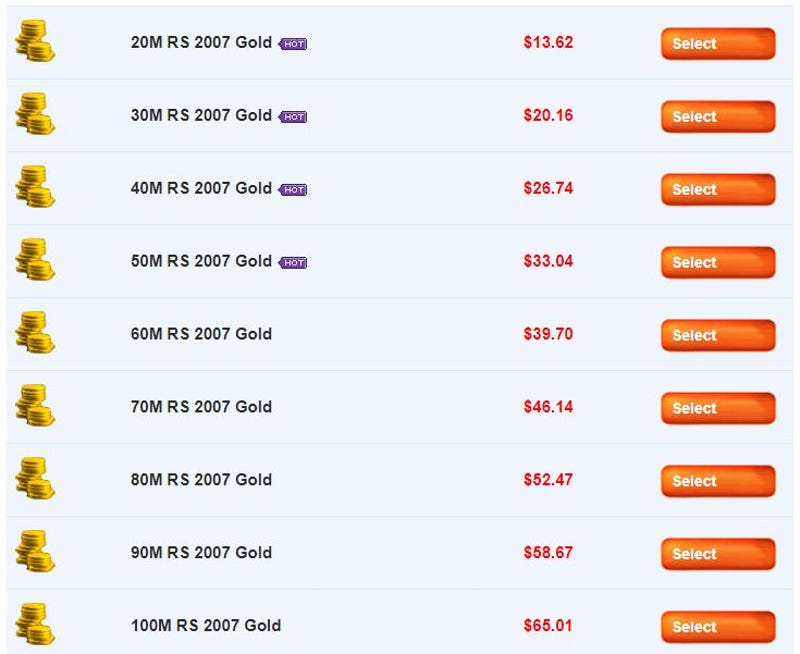Click the gold coins icon for 100M gold
The image size is (800, 654).
tap(35, 624)
